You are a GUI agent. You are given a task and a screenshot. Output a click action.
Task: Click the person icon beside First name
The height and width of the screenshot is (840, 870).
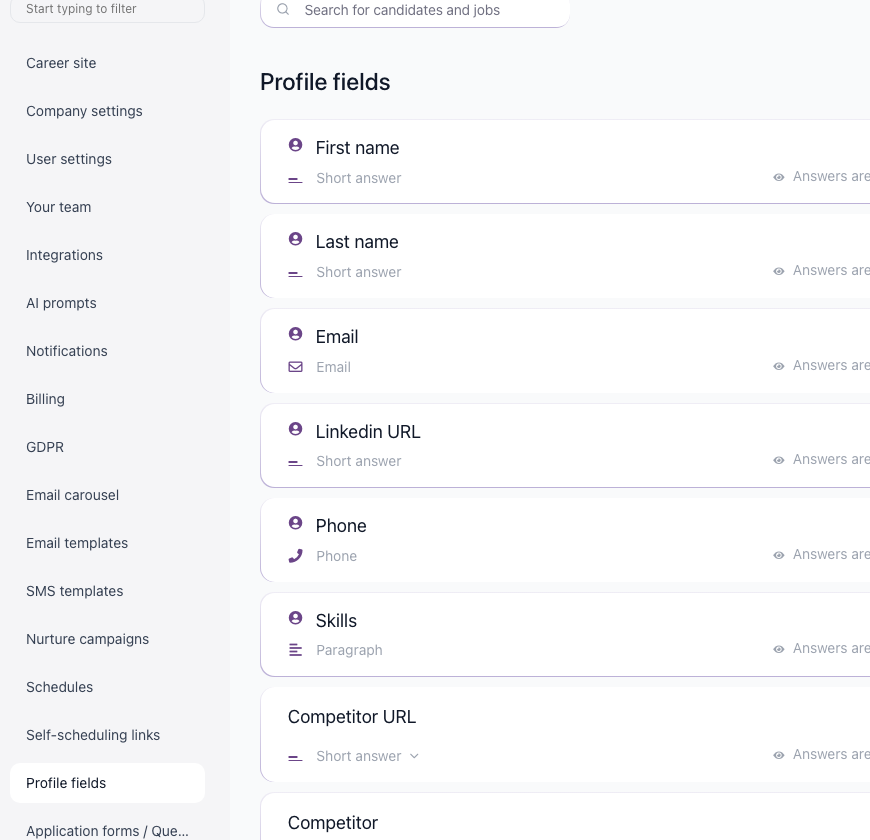point(296,145)
